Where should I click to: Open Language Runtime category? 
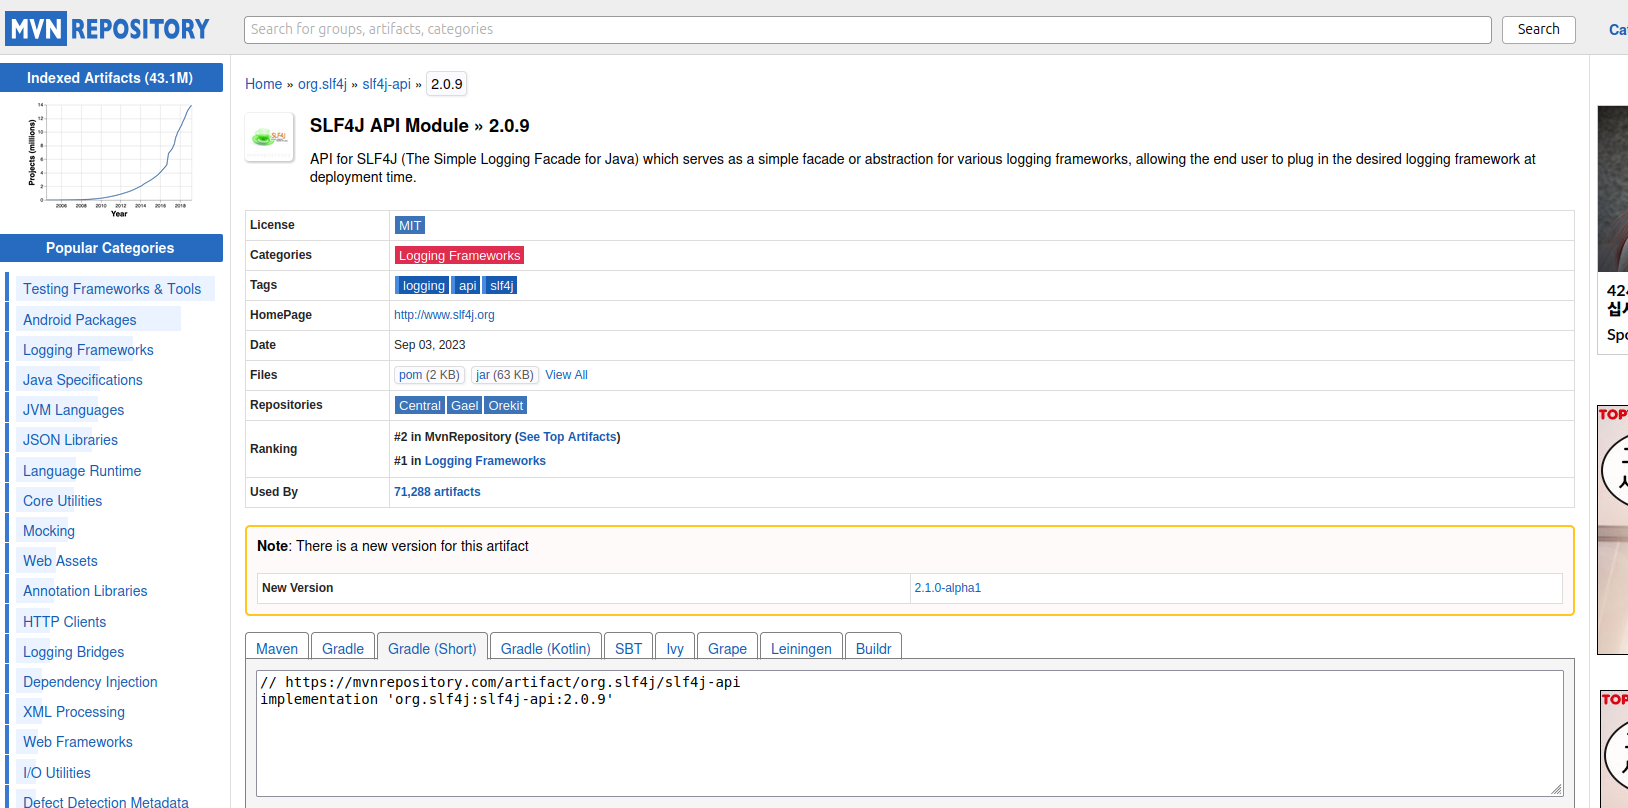click(82, 471)
